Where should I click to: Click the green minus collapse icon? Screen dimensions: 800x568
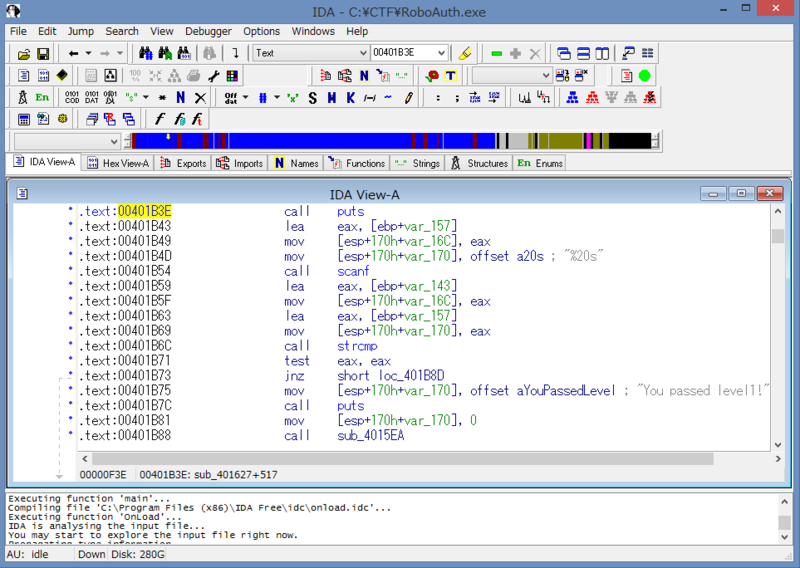pos(496,53)
